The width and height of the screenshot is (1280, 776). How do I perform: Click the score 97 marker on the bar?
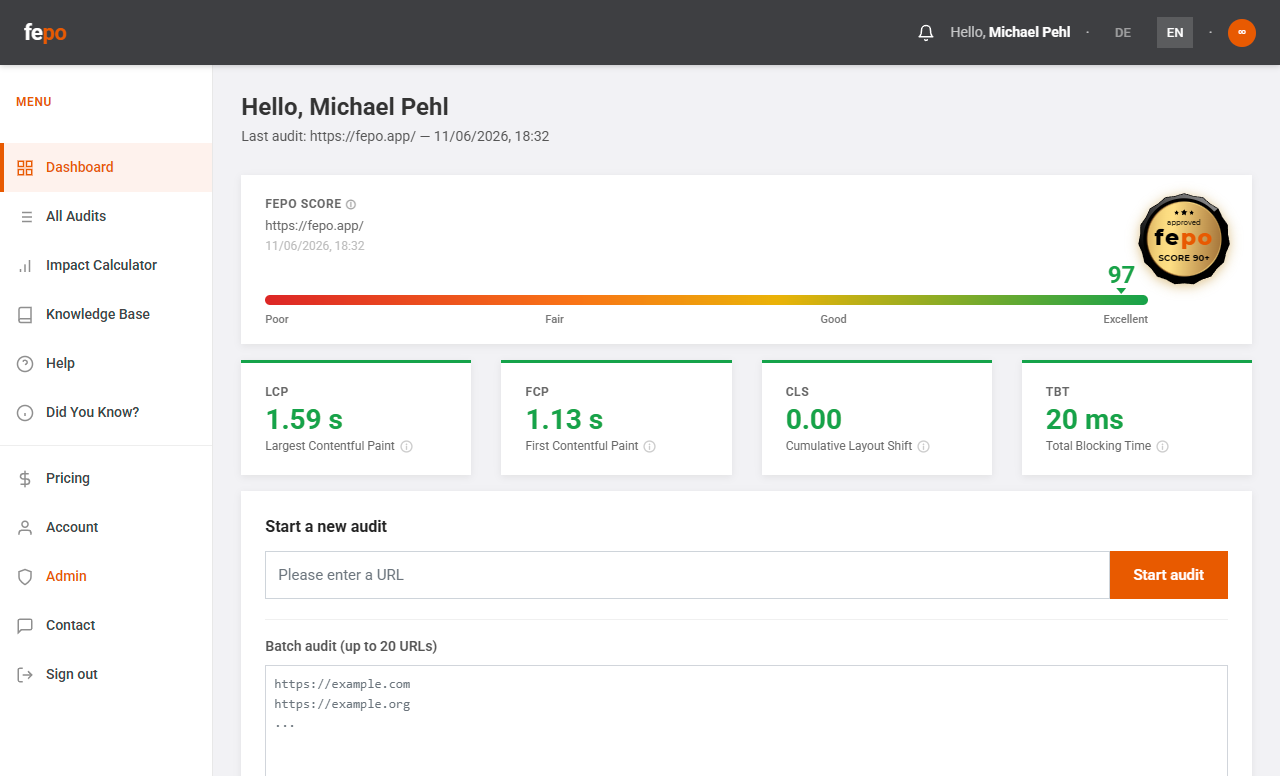tap(1121, 278)
